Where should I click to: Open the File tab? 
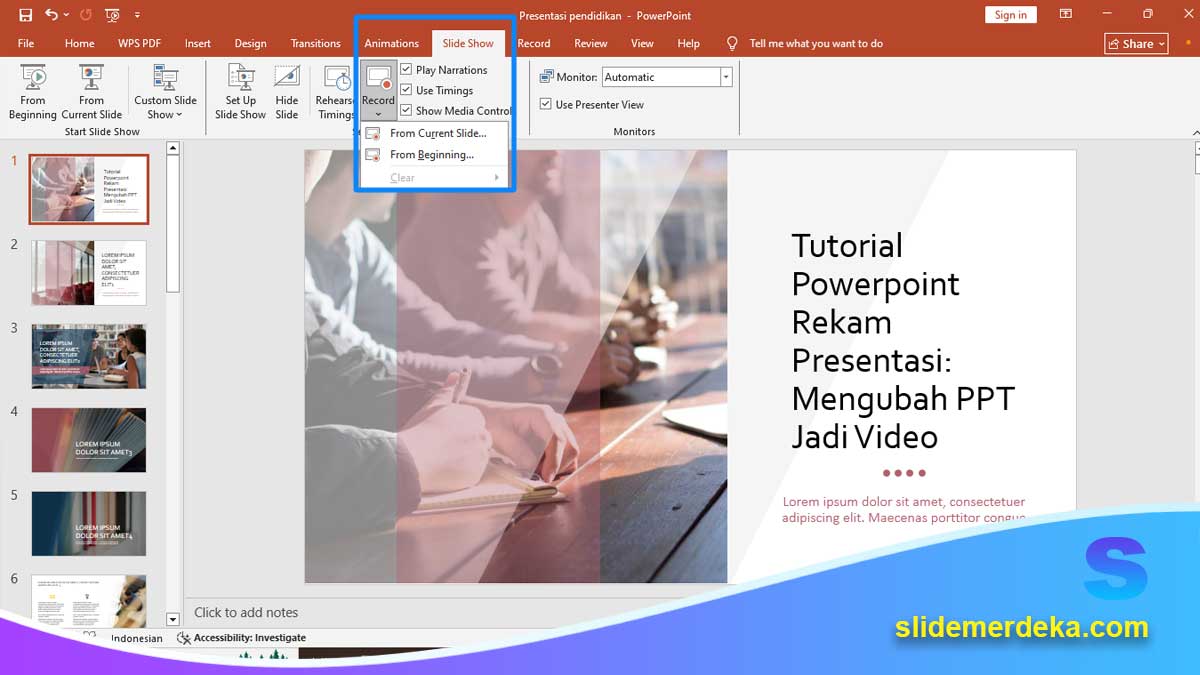(26, 43)
